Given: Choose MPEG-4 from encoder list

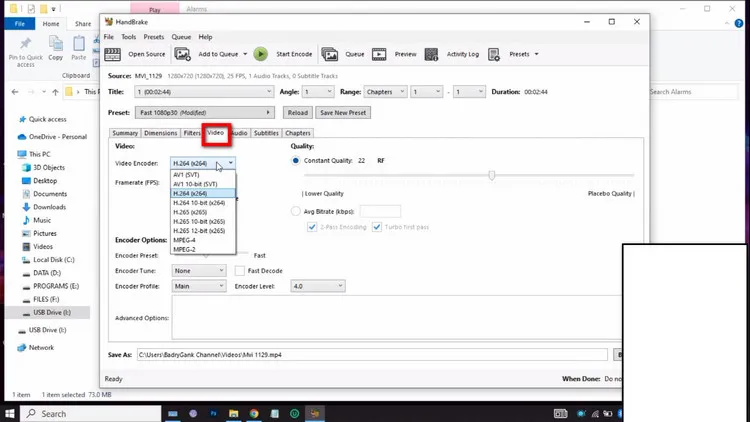Looking at the screenshot, I should (x=203, y=240).
